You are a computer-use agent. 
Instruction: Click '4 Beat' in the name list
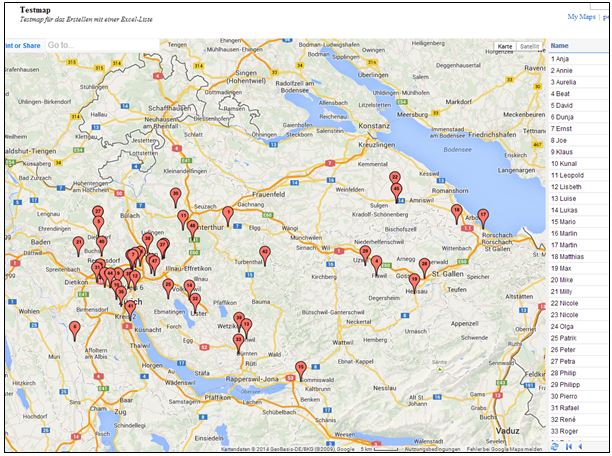[579, 94]
